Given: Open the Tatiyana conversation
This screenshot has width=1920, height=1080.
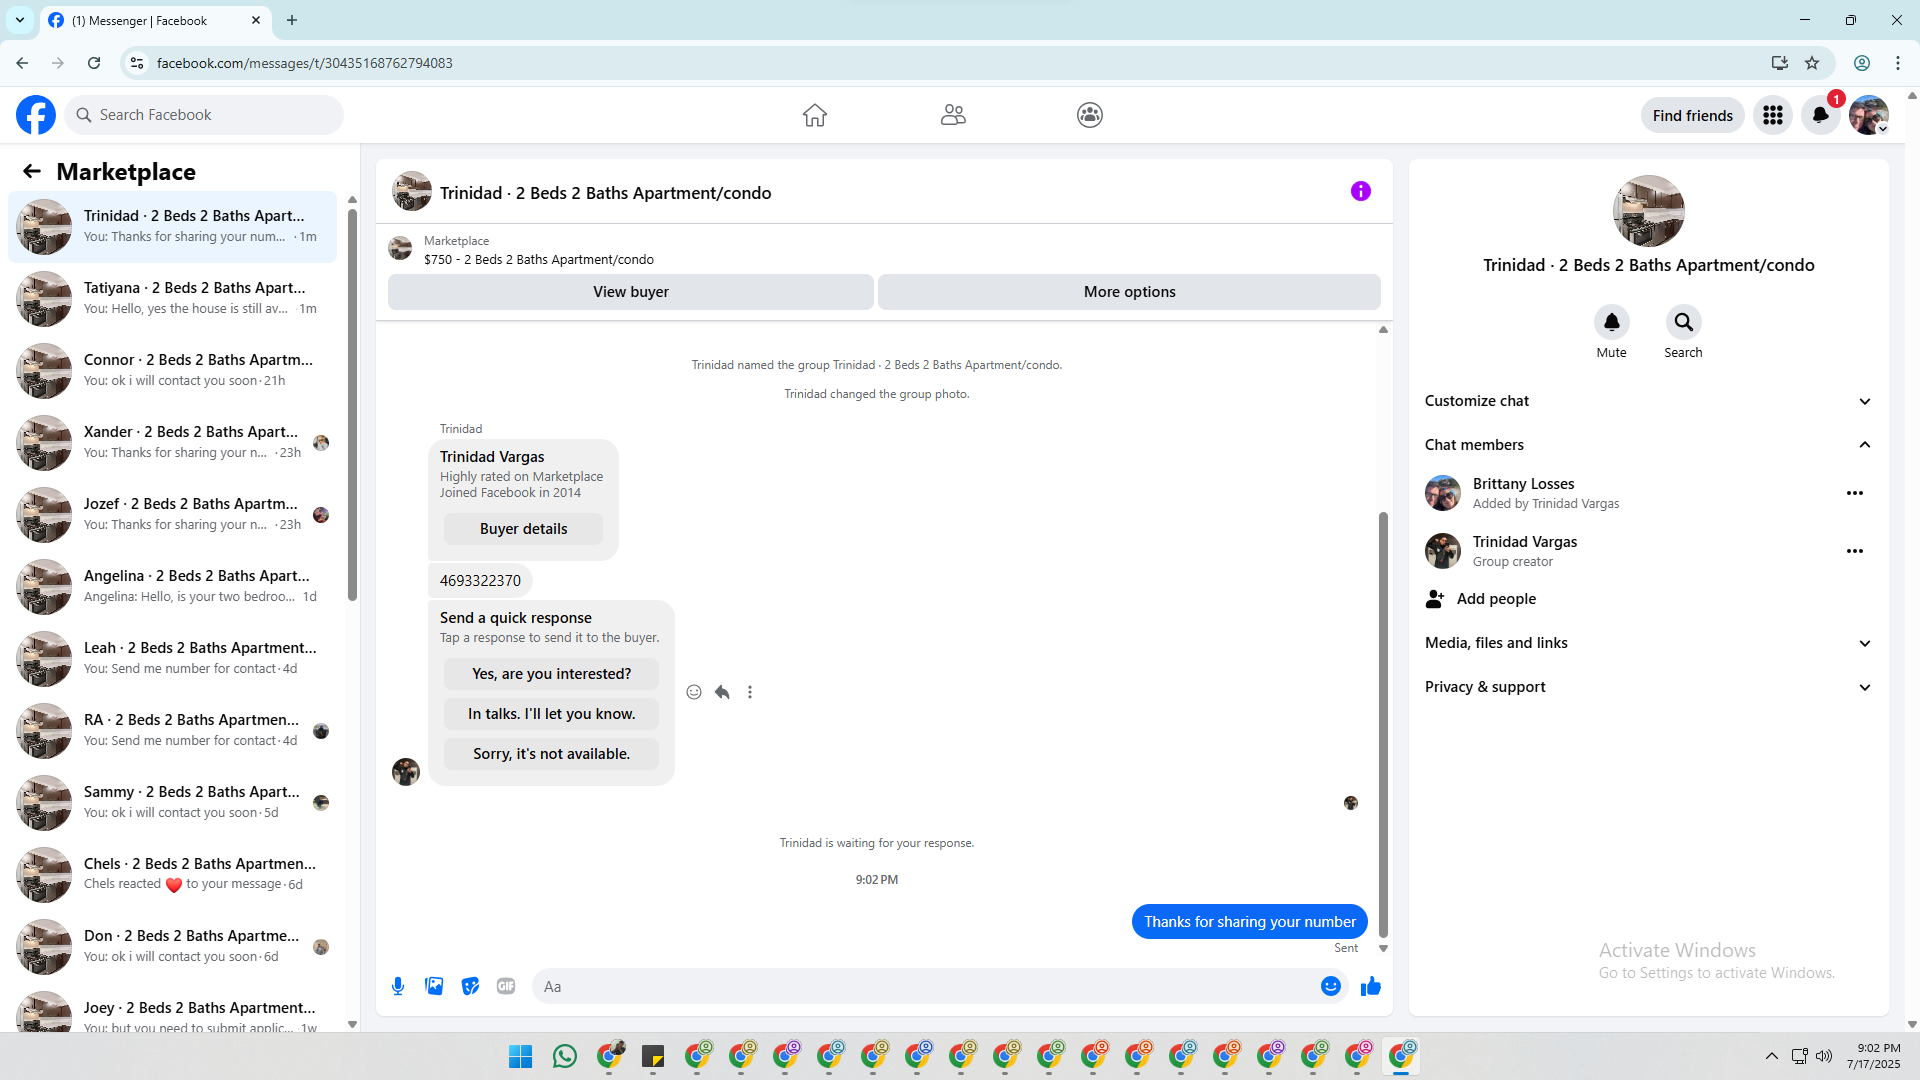Looking at the screenshot, I should [173, 298].
